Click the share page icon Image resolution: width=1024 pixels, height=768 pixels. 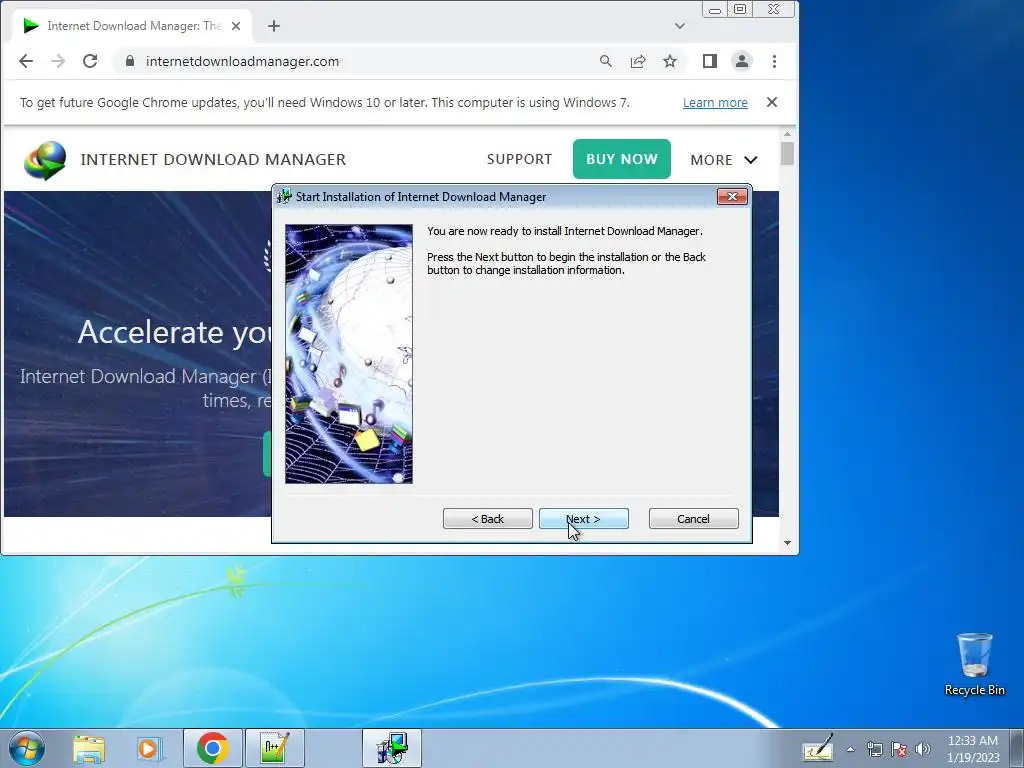pos(637,61)
